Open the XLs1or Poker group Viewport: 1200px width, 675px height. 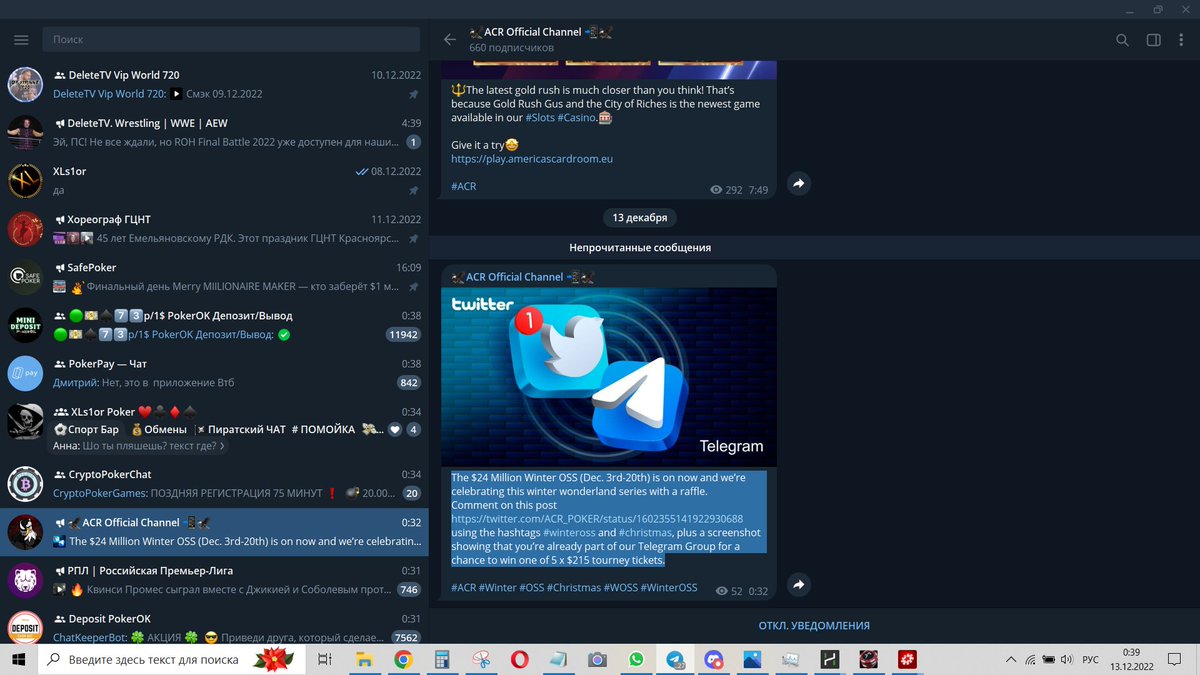pos(214,428)
